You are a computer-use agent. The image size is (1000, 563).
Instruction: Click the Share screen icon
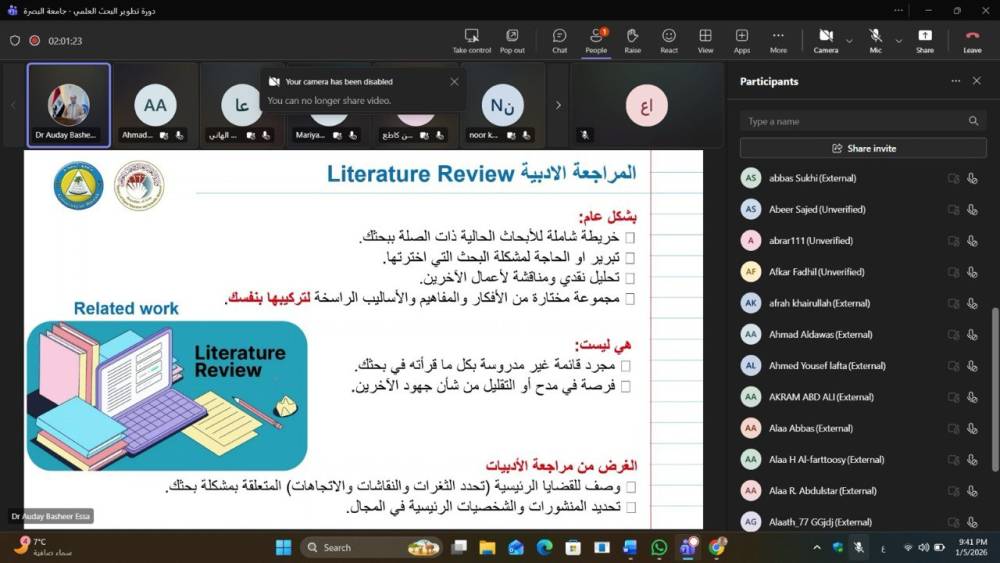pos(924,40)
